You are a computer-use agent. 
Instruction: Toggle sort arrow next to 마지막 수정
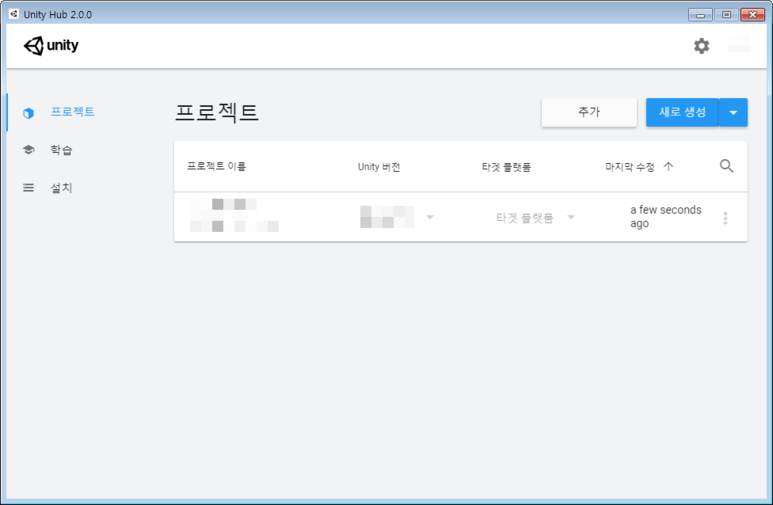pos(668,166)
